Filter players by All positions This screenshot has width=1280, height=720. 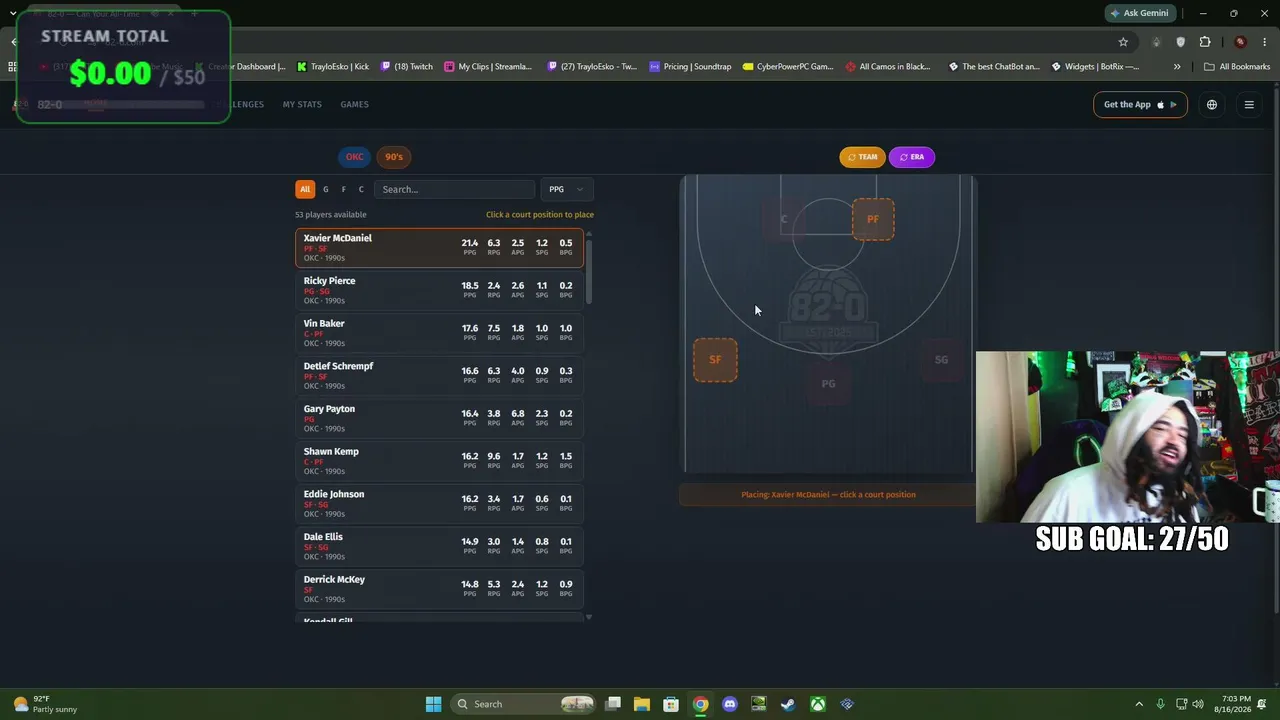pyautogui.click(x=305, y=189)
